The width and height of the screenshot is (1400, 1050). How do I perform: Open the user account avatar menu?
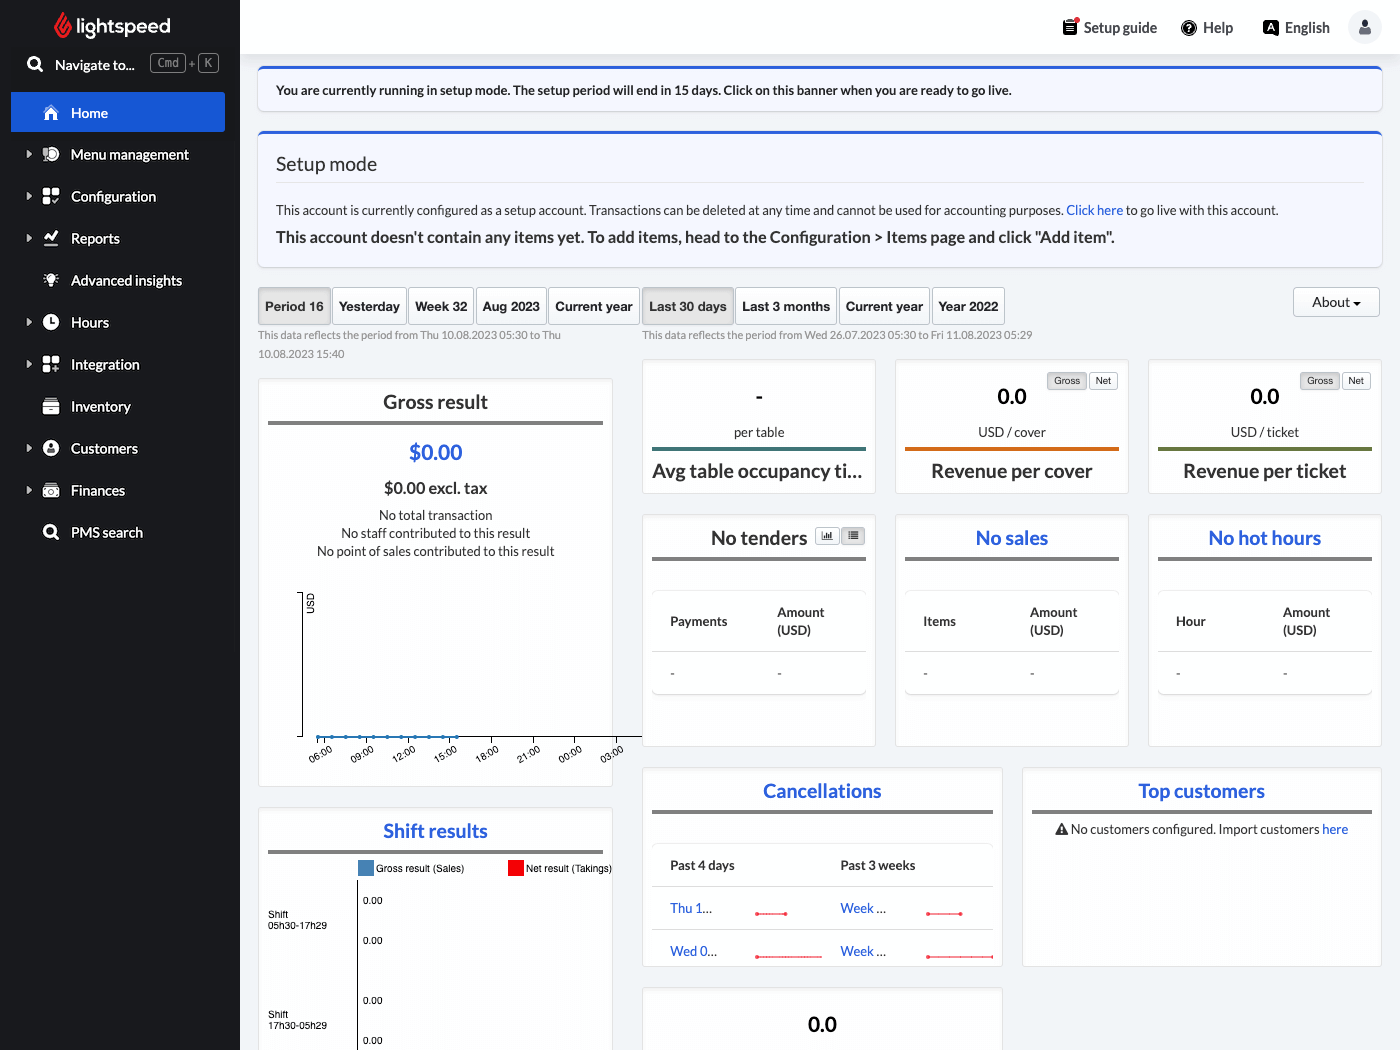tap(1365, 27)
